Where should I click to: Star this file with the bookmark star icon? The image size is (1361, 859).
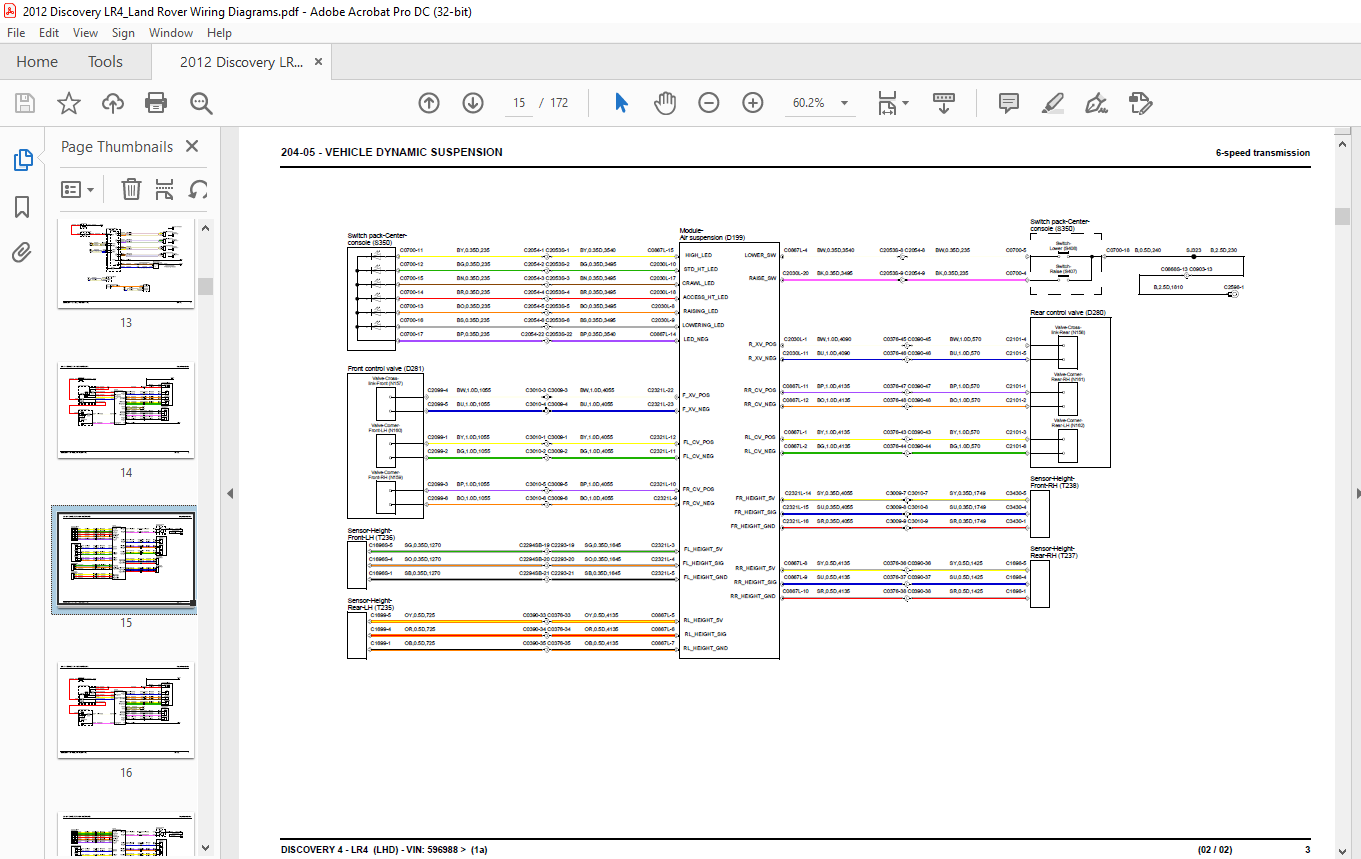coord(69,103)
